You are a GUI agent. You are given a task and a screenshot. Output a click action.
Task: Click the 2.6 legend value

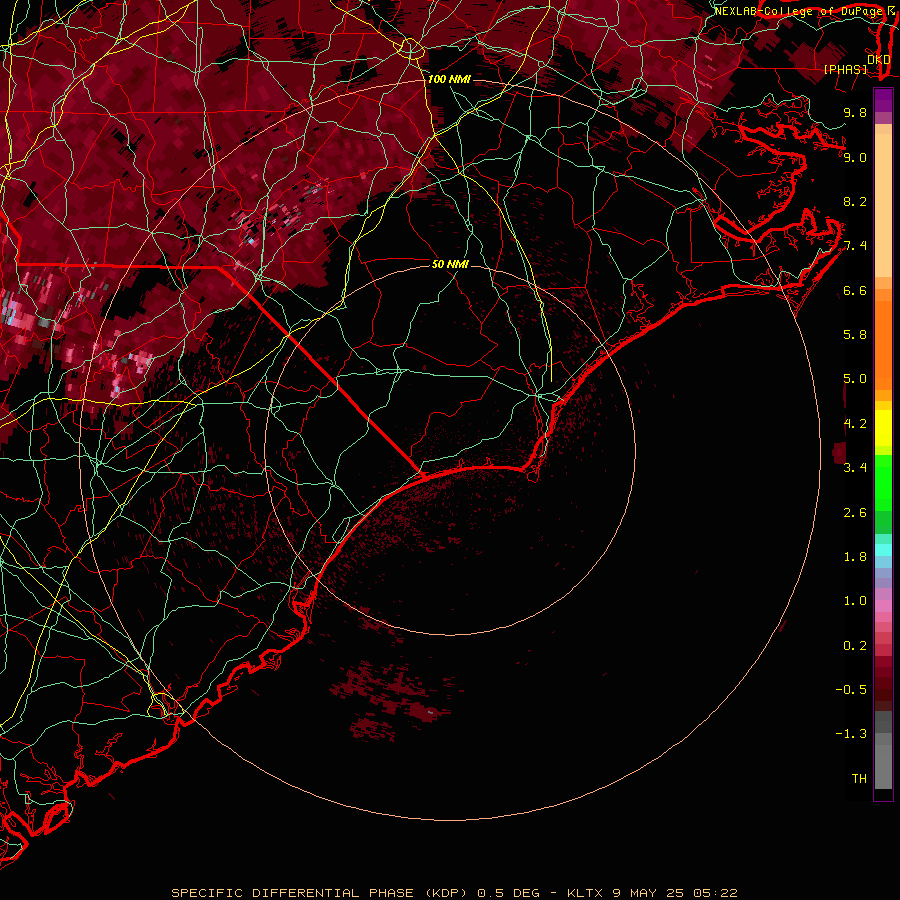pos(855,513)
